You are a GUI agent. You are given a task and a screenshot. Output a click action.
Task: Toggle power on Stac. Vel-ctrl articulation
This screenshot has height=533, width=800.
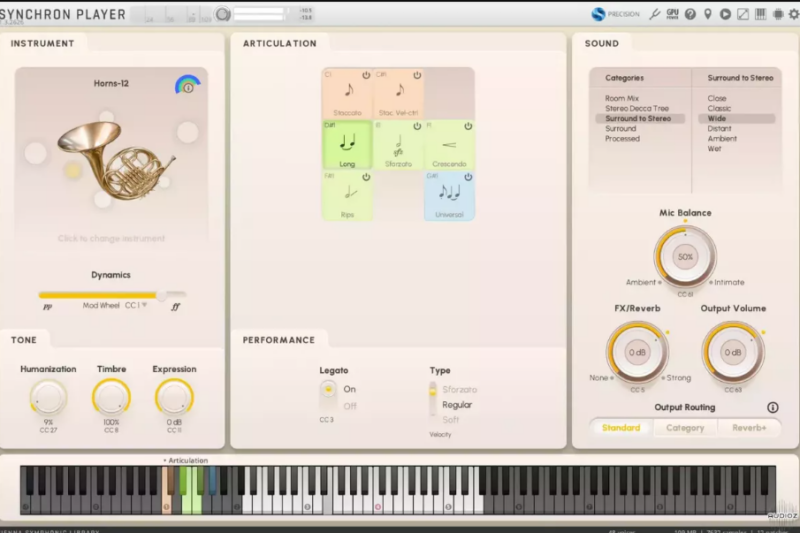click(417, 75)
